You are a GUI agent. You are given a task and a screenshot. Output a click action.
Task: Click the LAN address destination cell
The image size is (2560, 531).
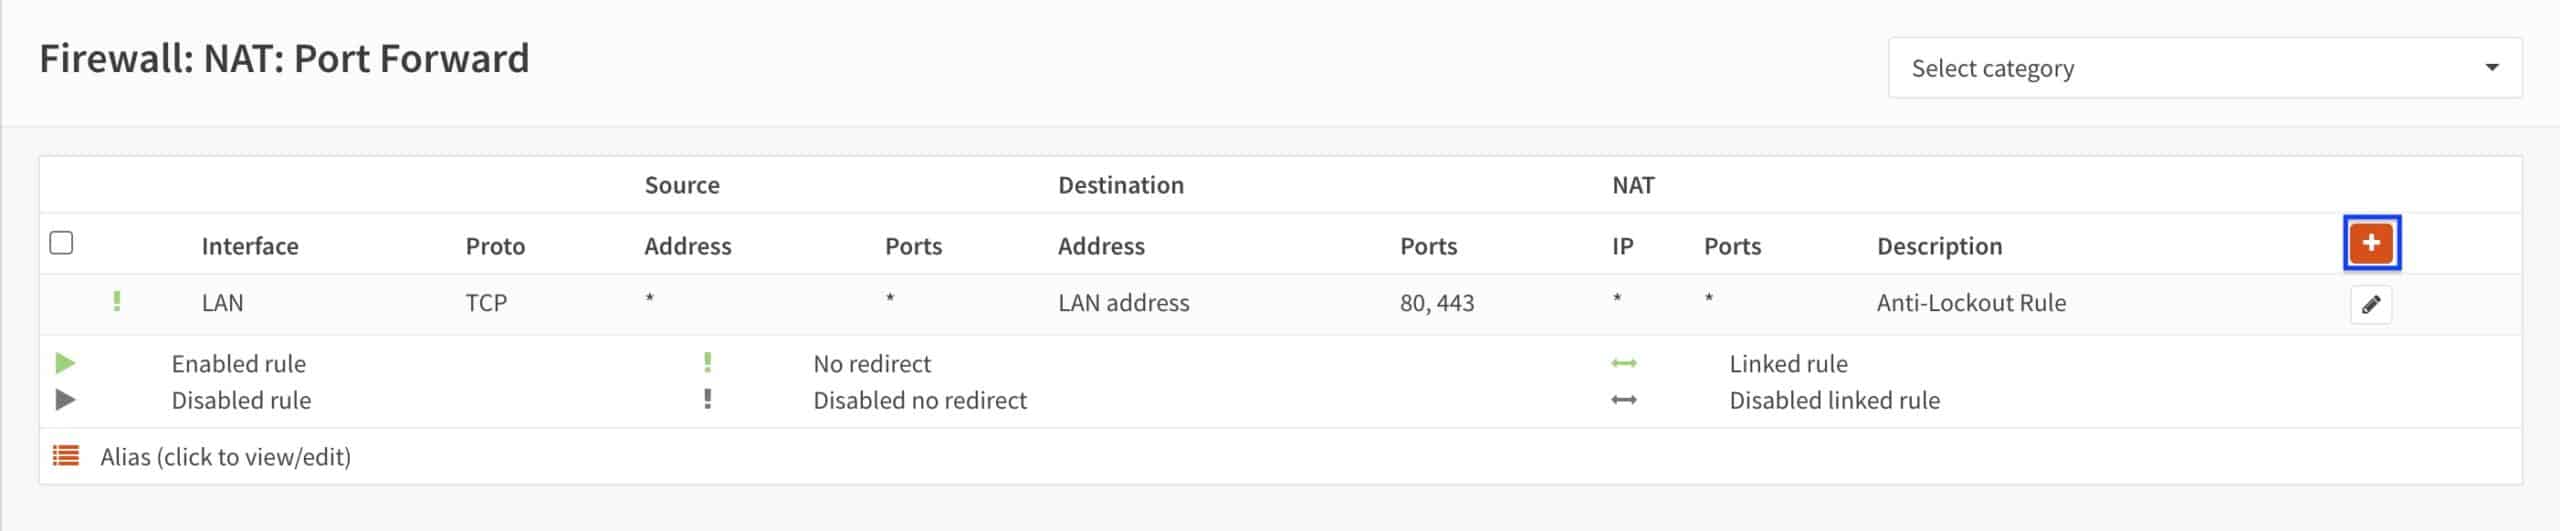point(1124,303)
